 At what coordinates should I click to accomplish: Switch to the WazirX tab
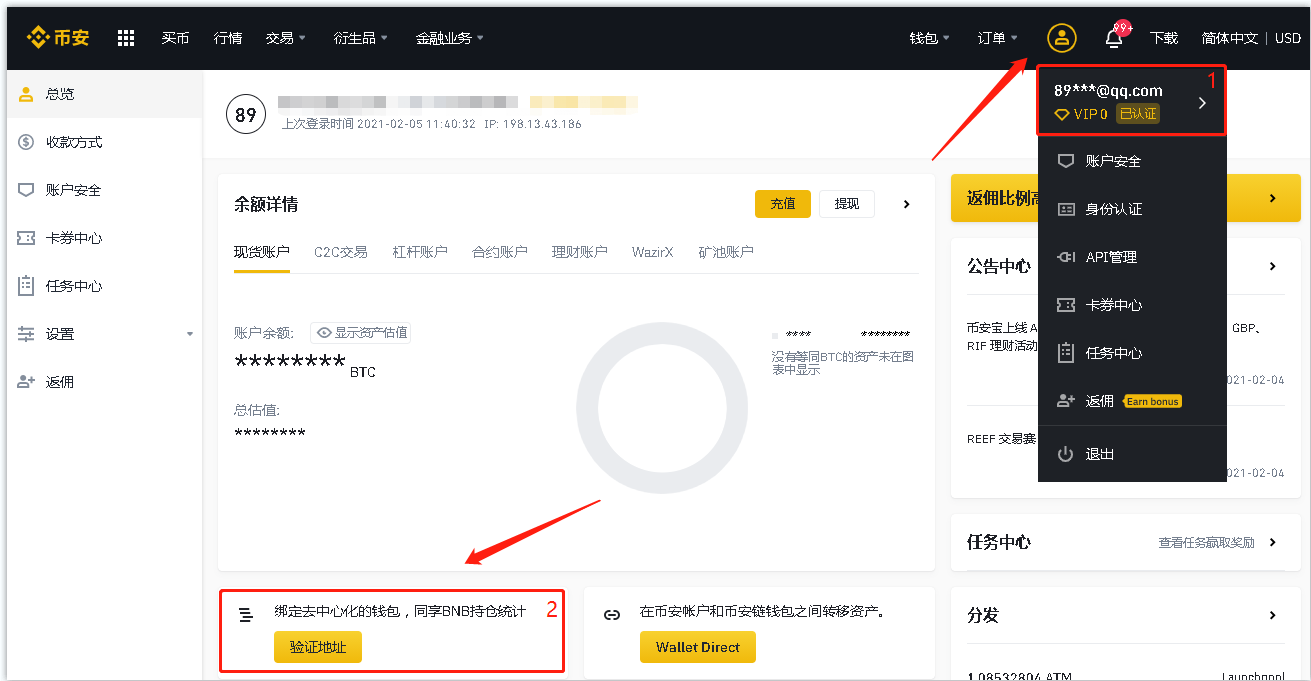pos(653,252)
